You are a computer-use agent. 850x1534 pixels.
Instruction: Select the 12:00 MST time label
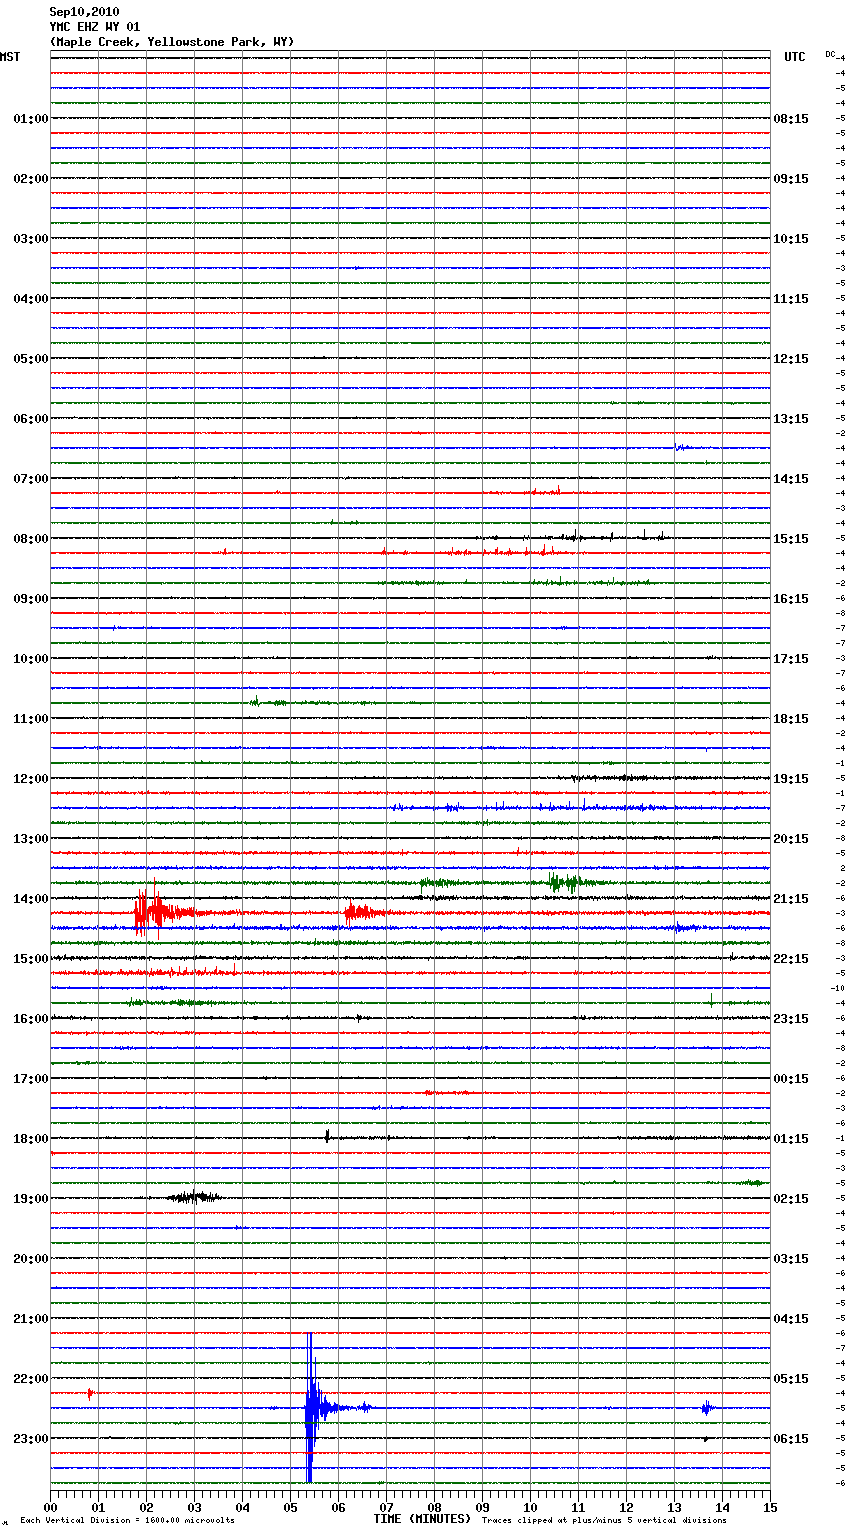point(31,779)
